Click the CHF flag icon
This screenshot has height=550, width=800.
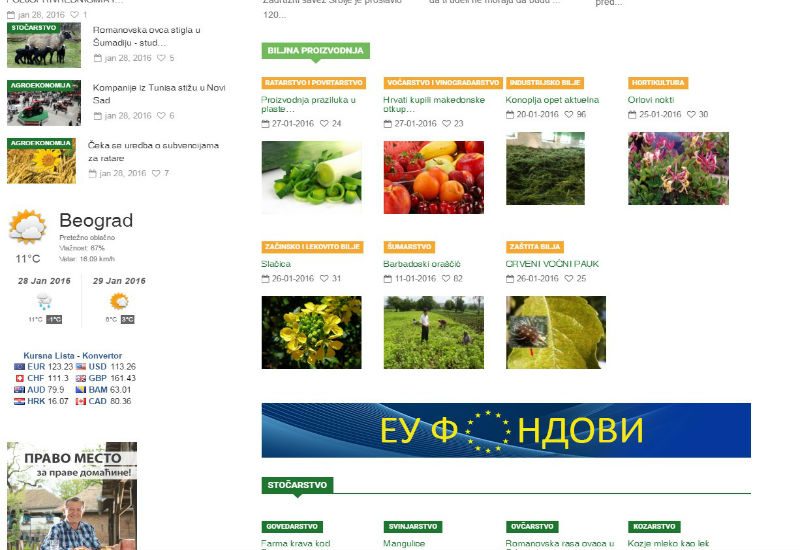pyautogui.click(x=19, y=378)
